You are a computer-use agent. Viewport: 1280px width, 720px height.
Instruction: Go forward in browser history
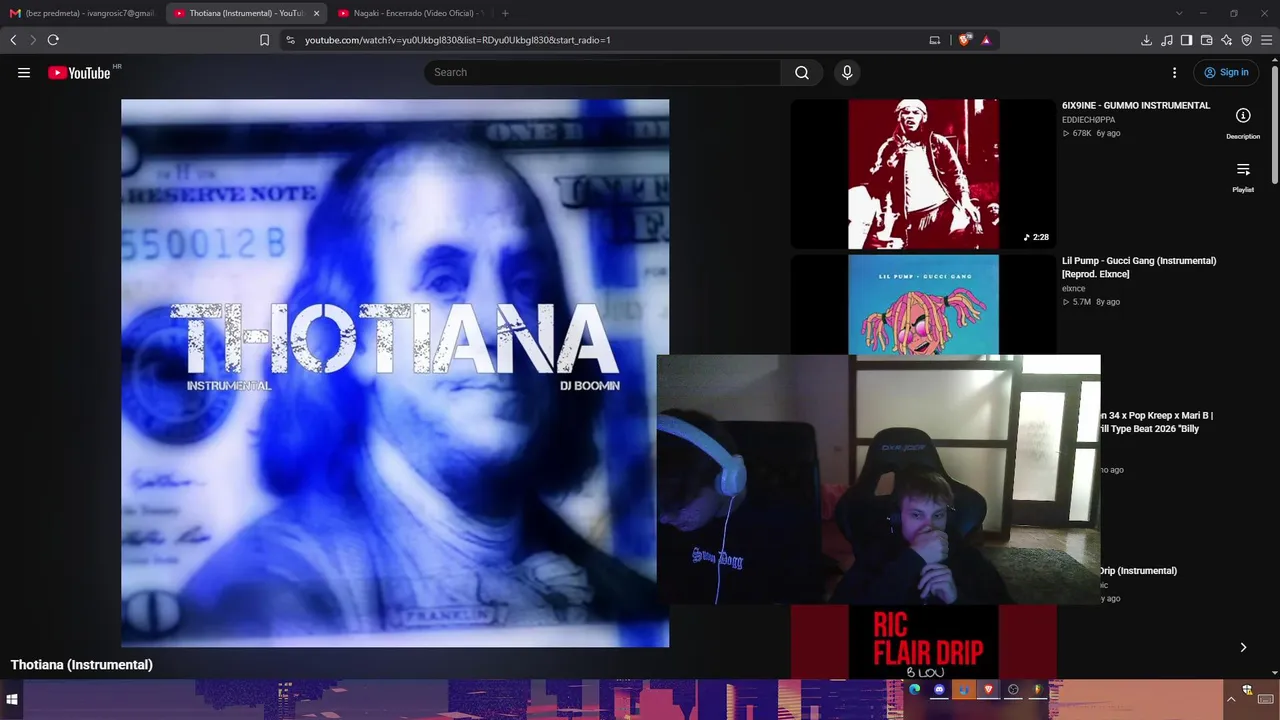tap(32, 40)
